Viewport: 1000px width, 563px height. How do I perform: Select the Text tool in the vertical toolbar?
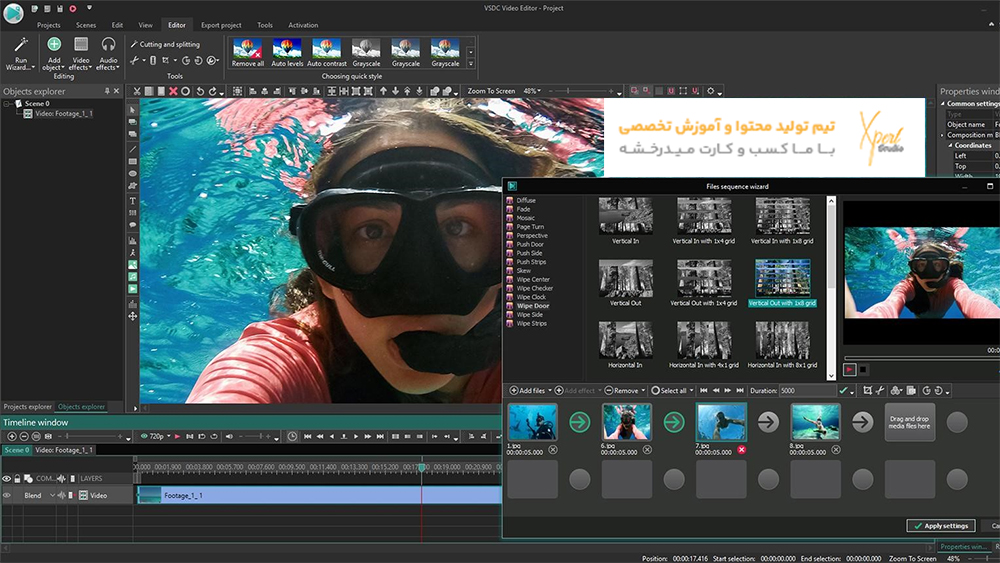[133, 201]
